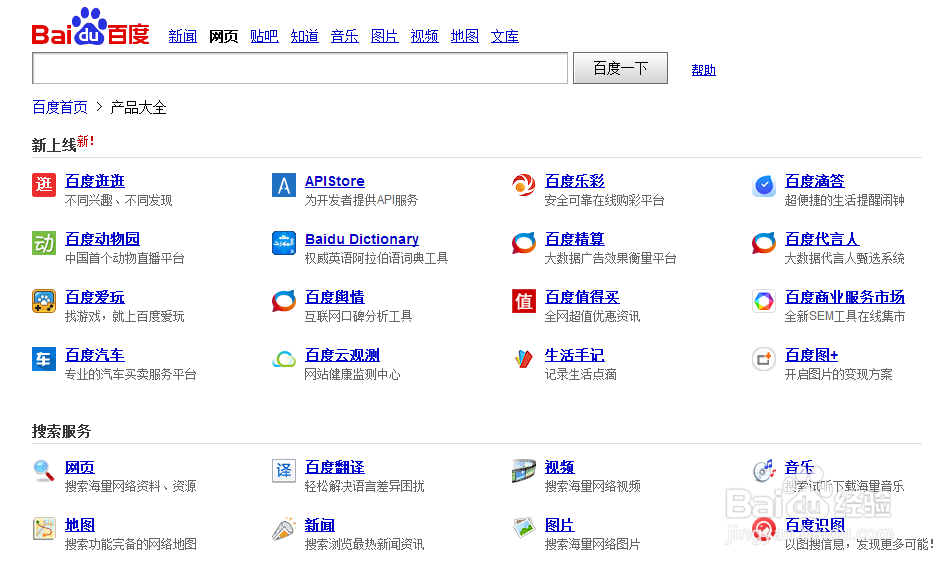Click the 百度动物园 green icon
This screenshot has width=945, height=566.
click(43, 243)
